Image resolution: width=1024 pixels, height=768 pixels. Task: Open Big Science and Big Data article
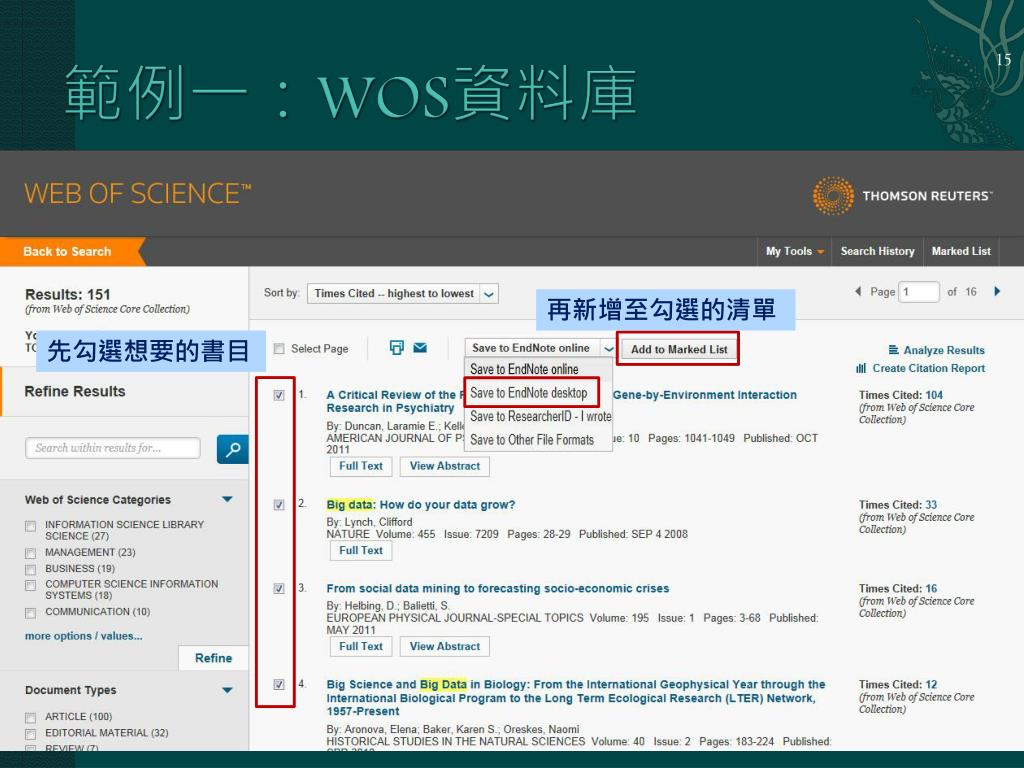pyautogui.click(x=576, y=697)
